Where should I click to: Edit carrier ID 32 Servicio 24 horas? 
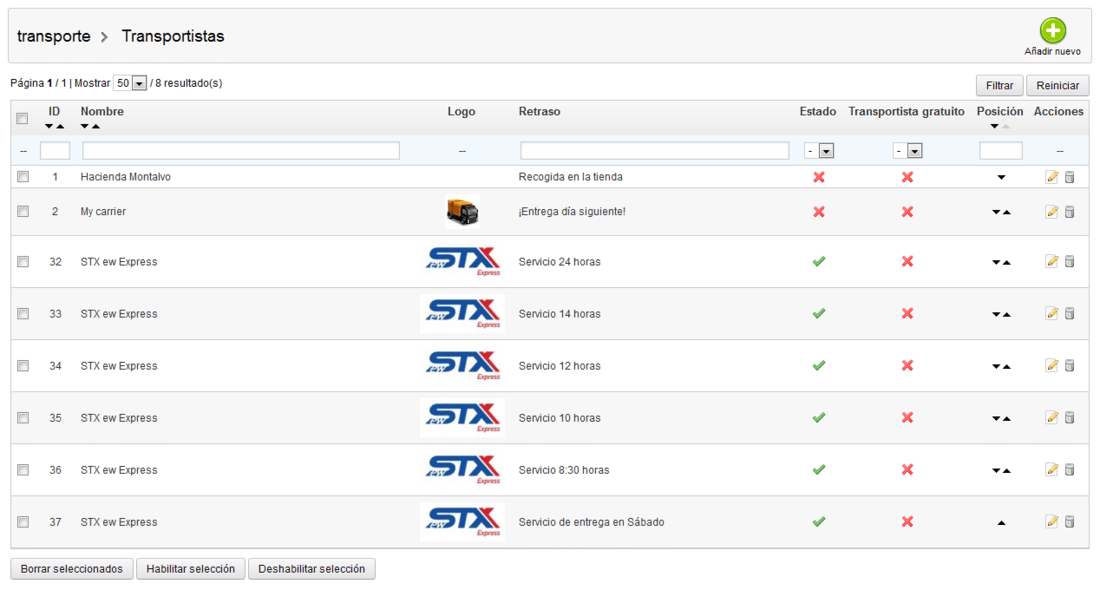point(1051,261)
